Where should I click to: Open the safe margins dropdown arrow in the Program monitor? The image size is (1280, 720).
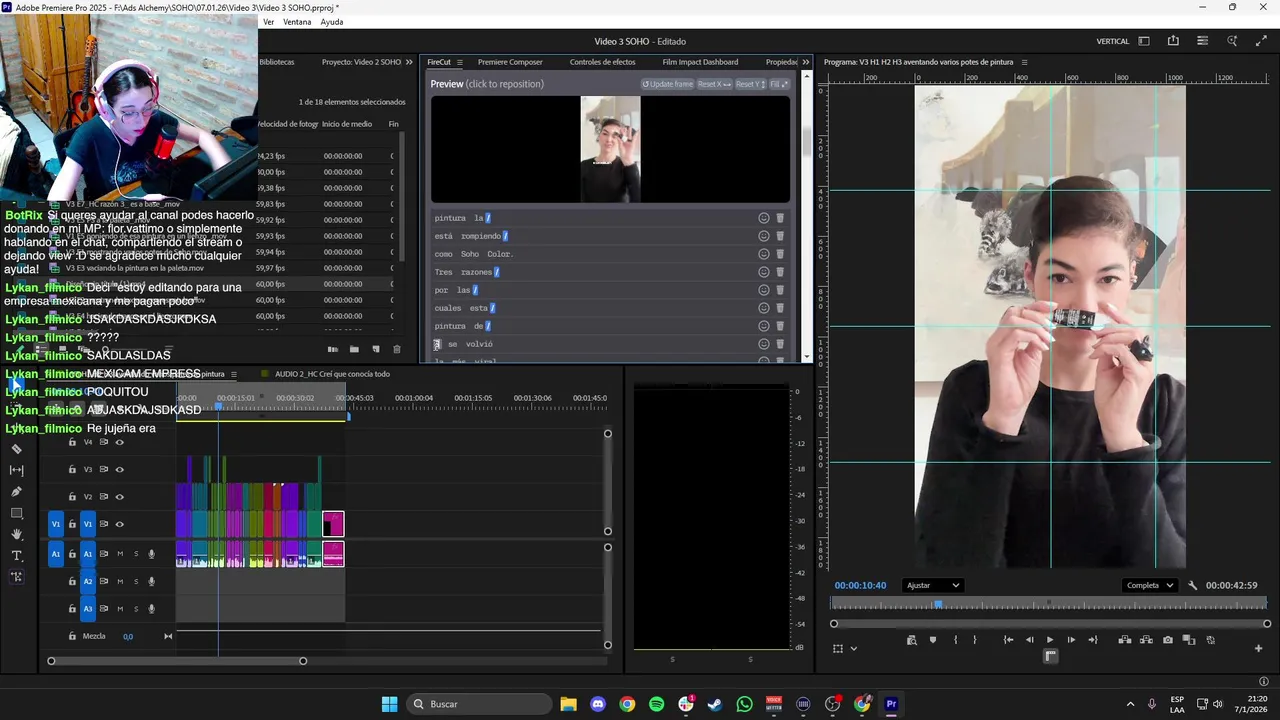tap(853, 648)
